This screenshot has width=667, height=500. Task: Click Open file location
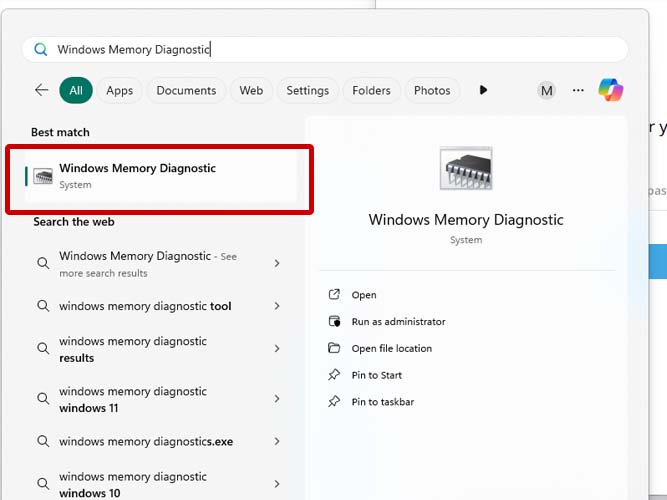click(391, 349)
